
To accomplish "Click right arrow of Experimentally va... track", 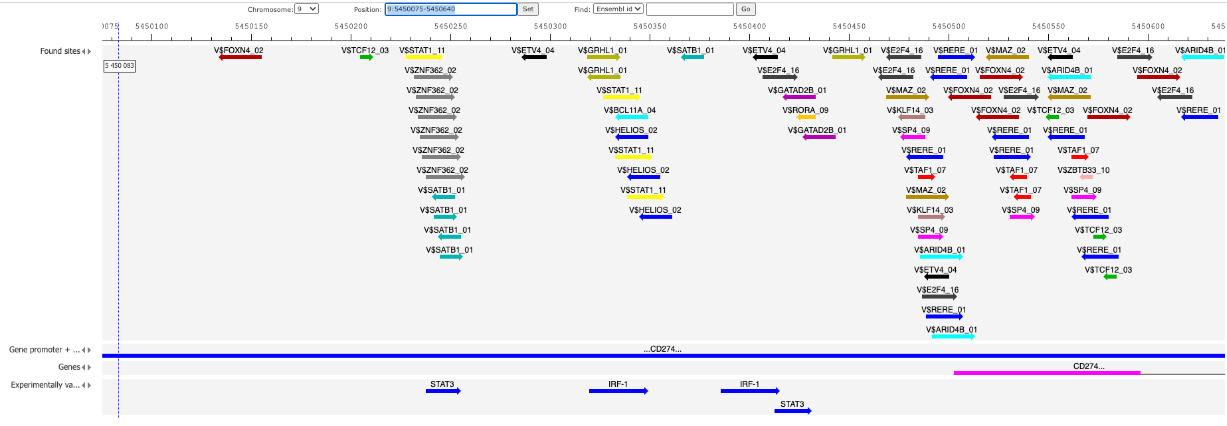I will click(x=91, y=385).
